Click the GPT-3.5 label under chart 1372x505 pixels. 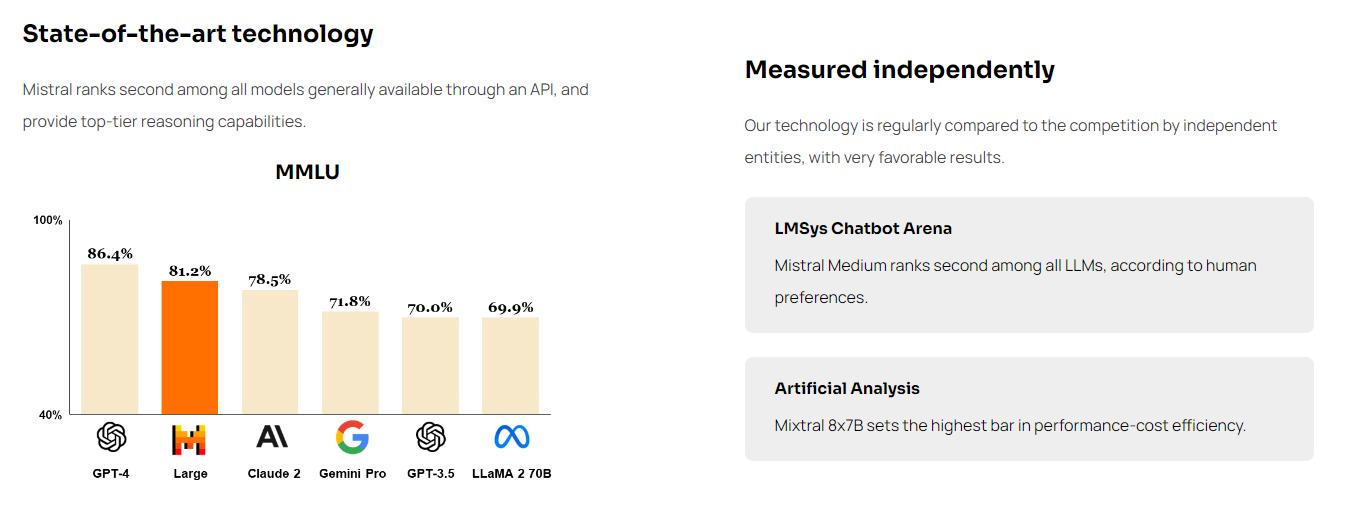pos(430,474)
